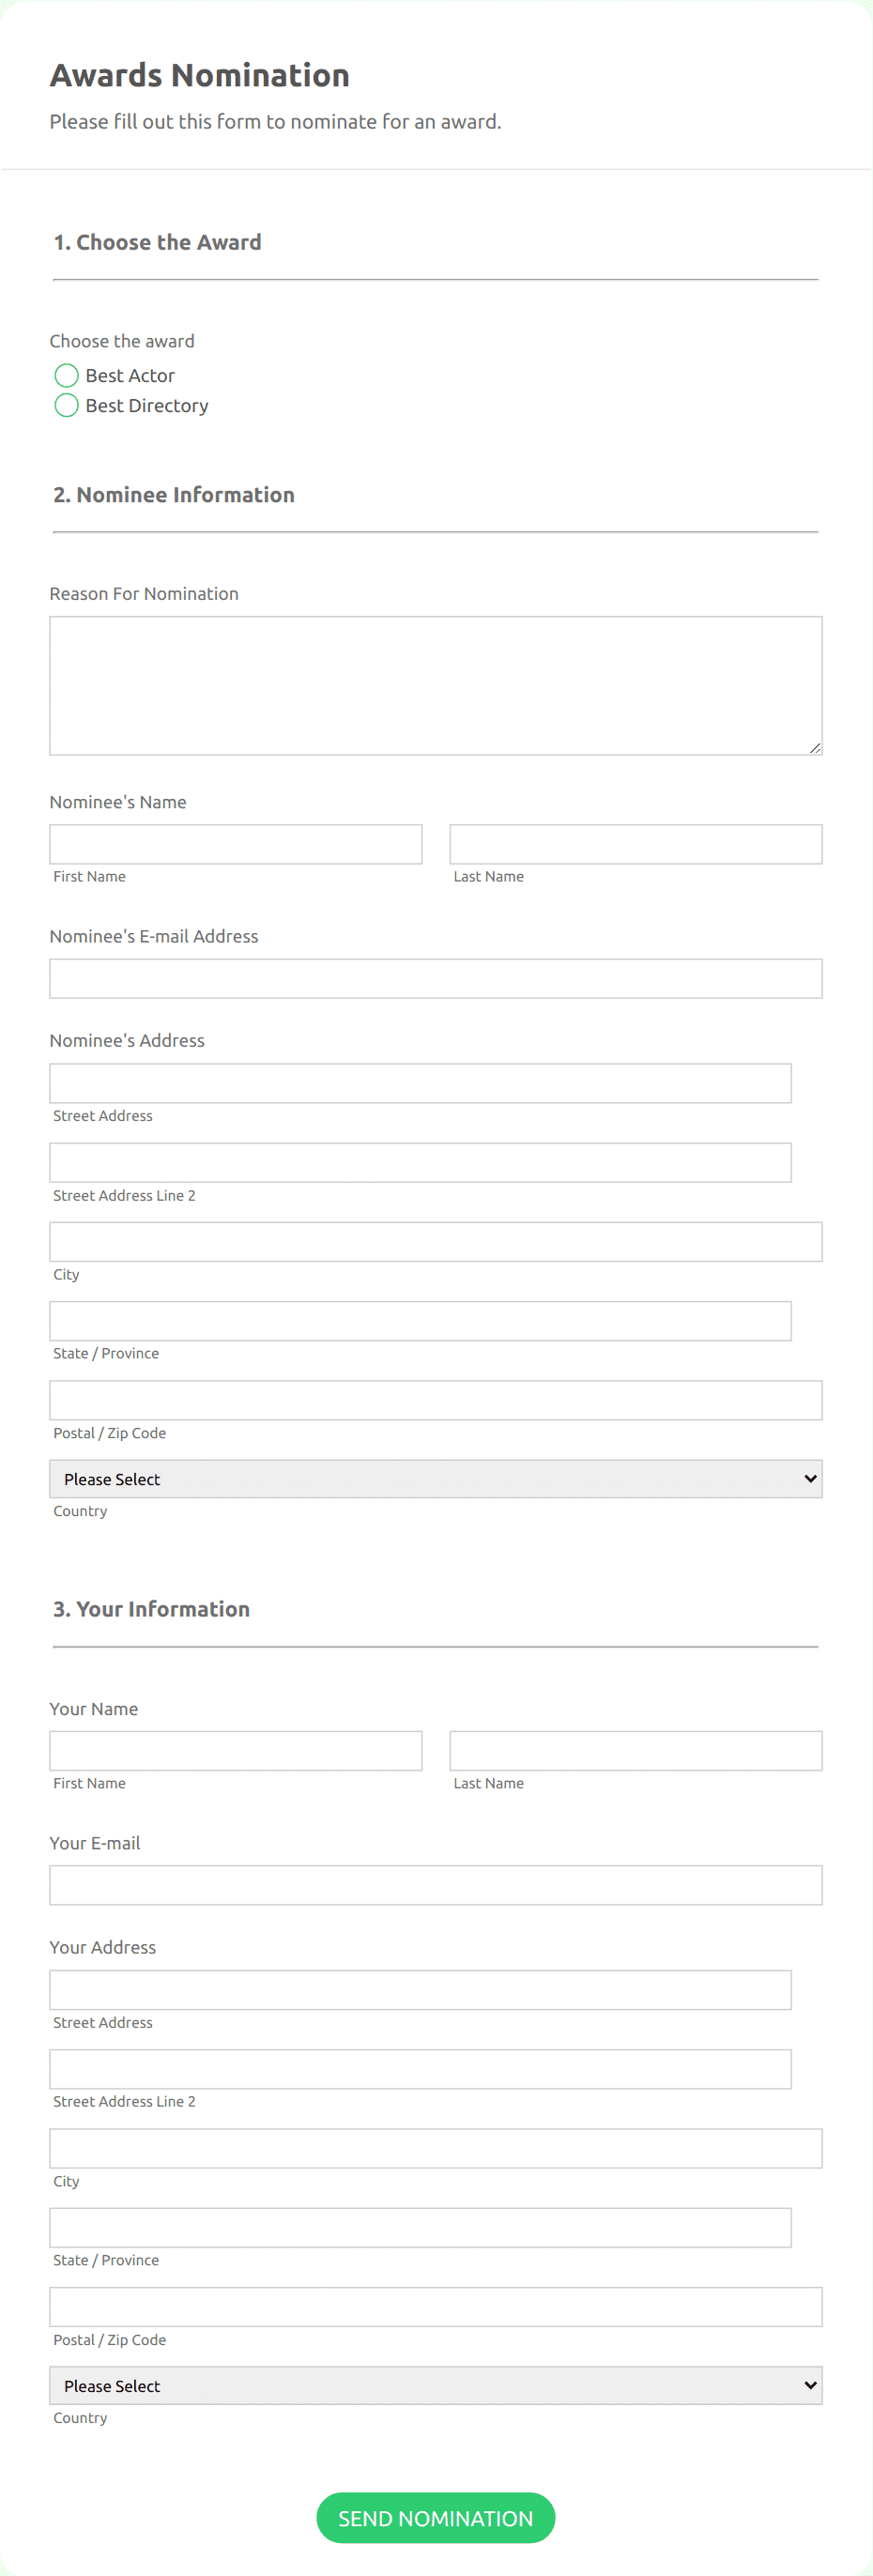
Task: Select the Best Actor award option
Action: pos(66,375)
